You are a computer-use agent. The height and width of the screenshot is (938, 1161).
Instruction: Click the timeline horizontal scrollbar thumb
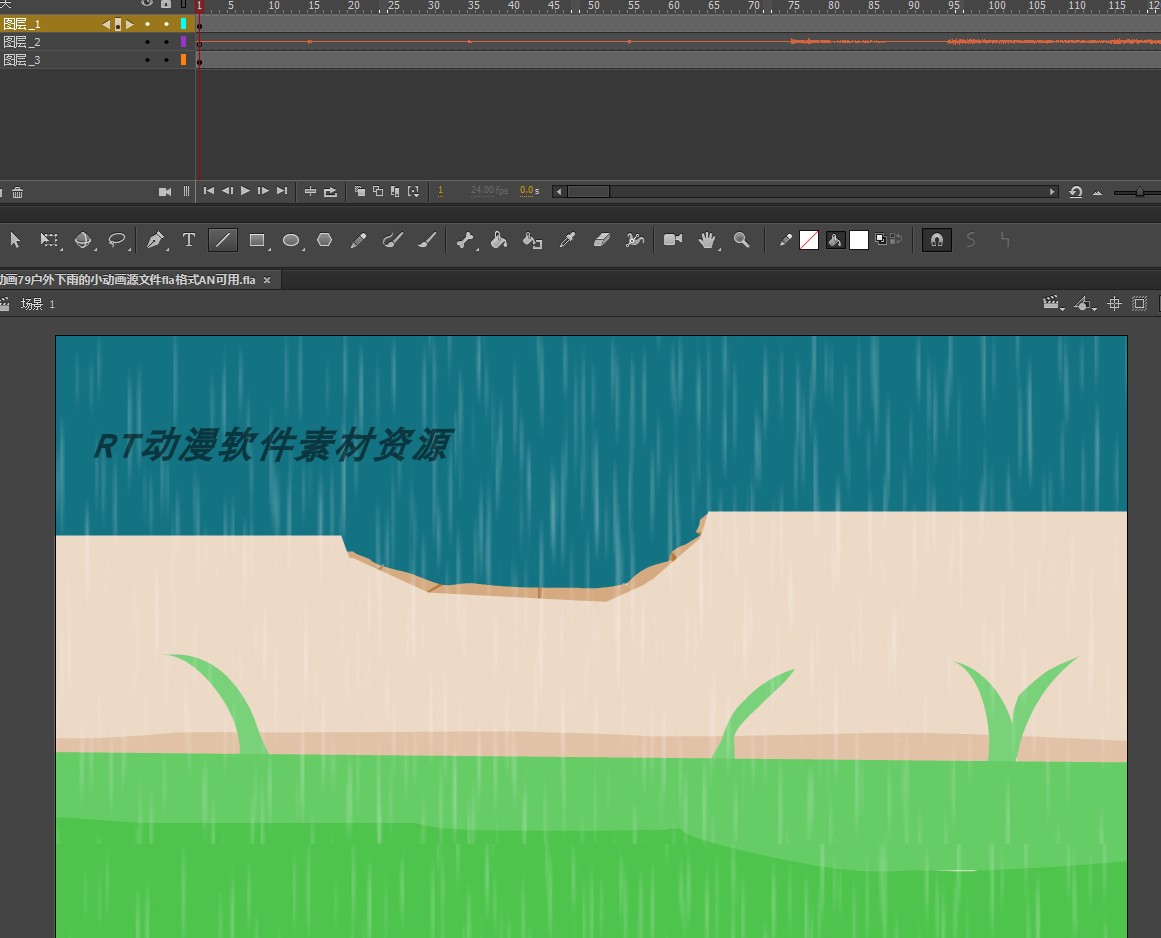tap(588, 192)
